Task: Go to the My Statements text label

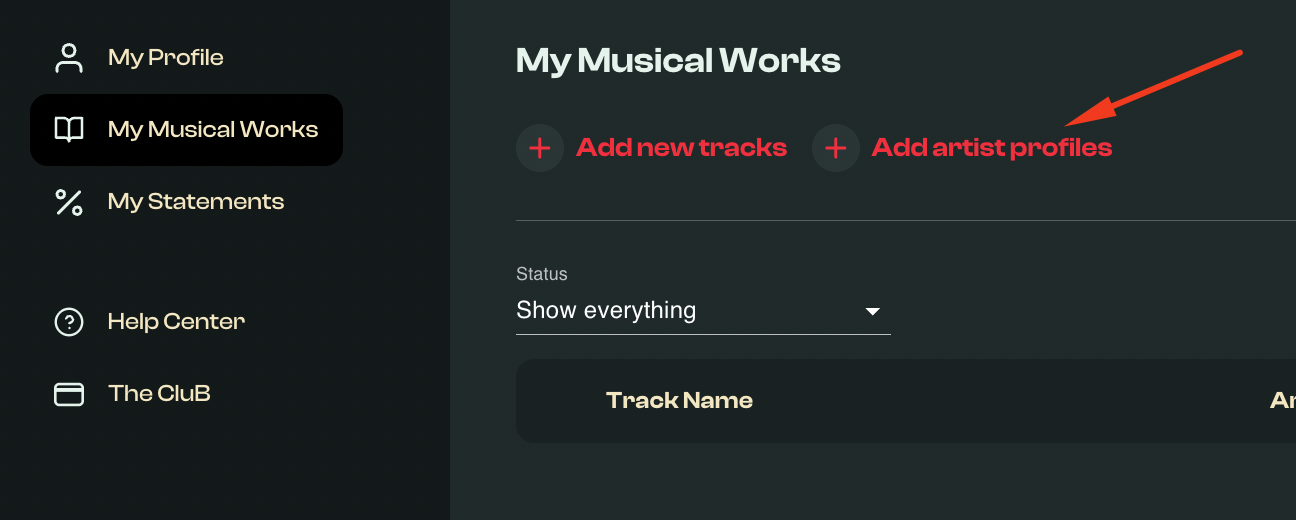Action: pos(196,202)
